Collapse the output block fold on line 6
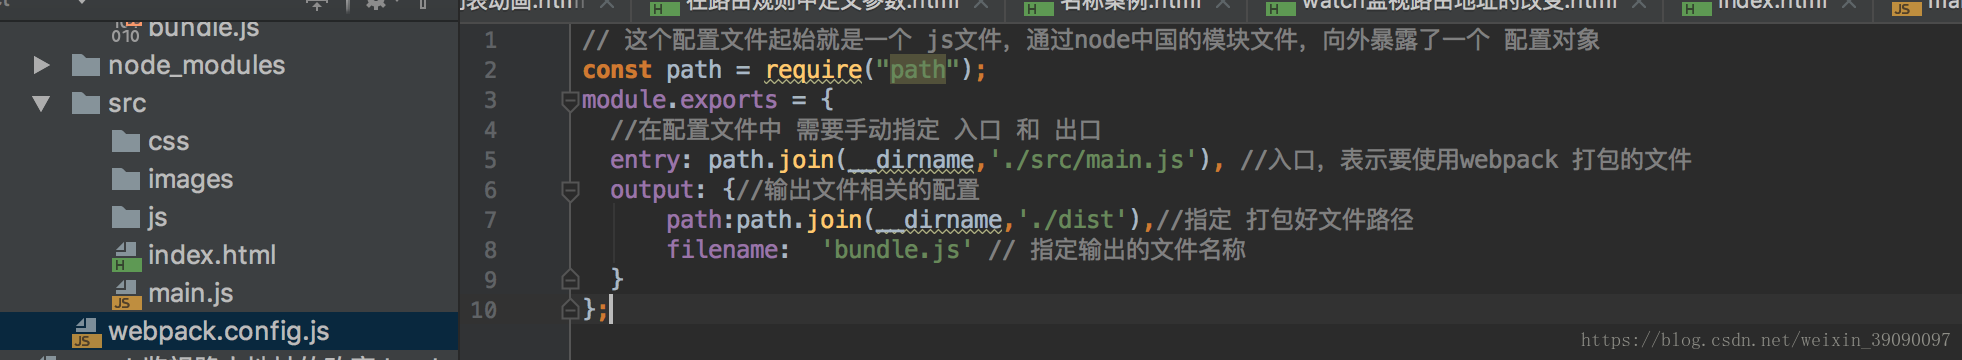Viewport: 1962px width, 360px height. click(570, 190)
